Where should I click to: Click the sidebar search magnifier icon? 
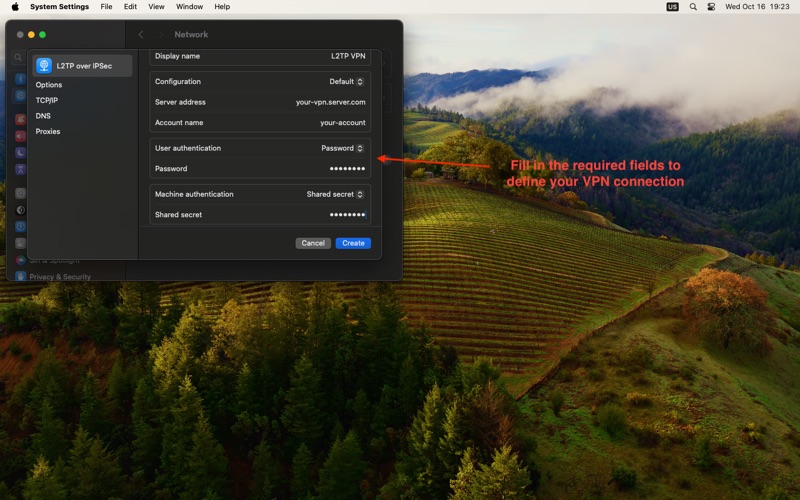click(18, 57)
